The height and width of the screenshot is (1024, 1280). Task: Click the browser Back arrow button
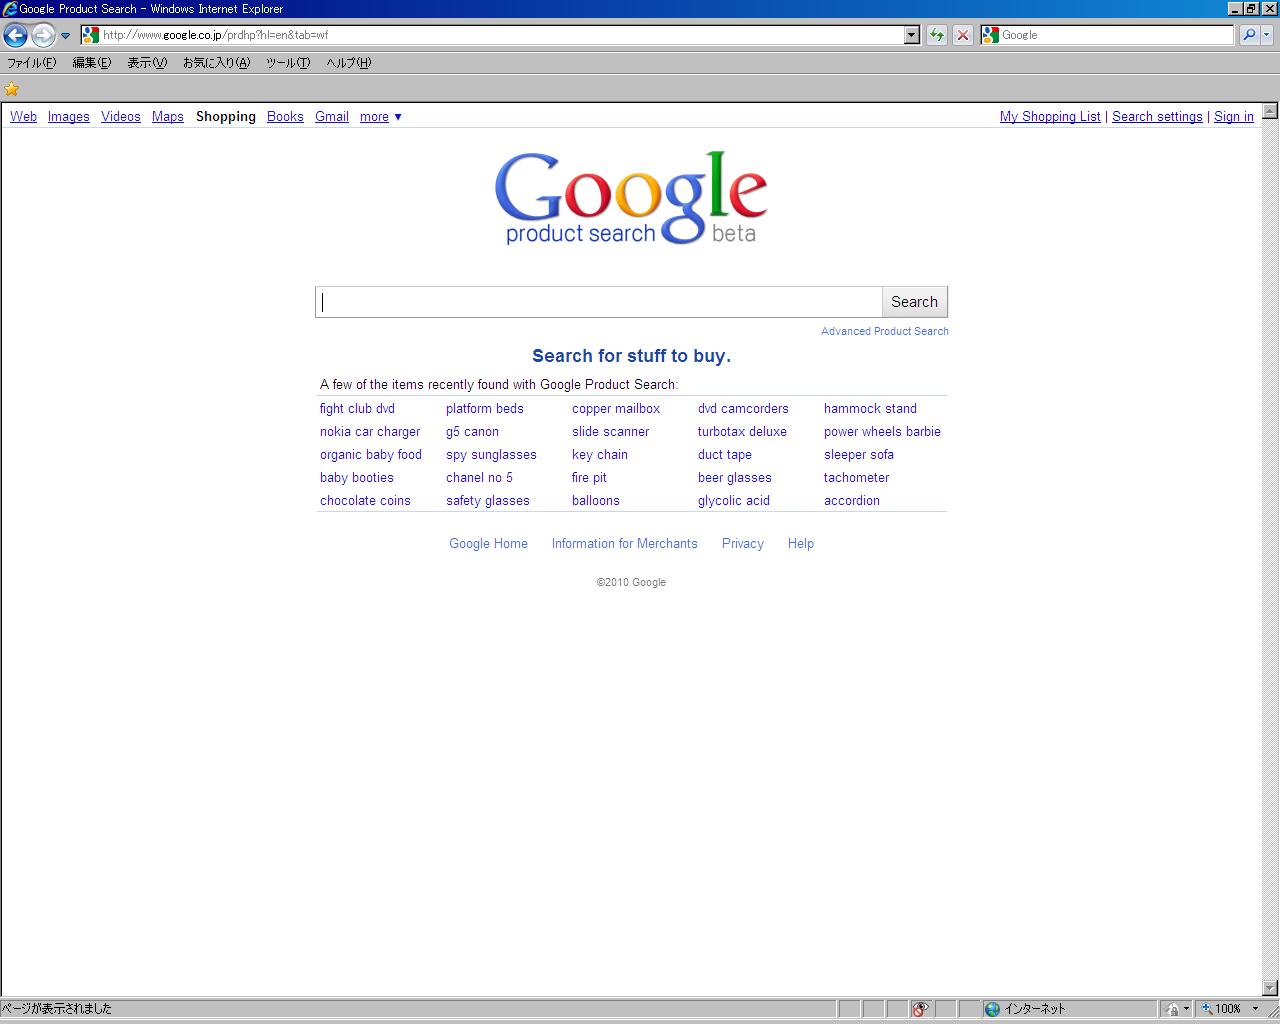[x=15, y=35]
